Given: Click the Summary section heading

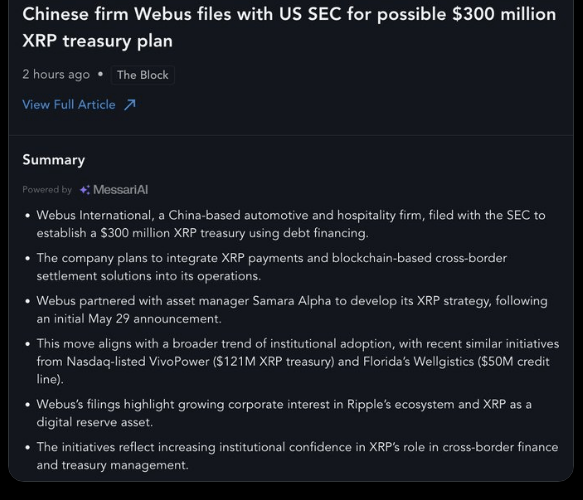Looking at the screenshot, I should [54, 160].
